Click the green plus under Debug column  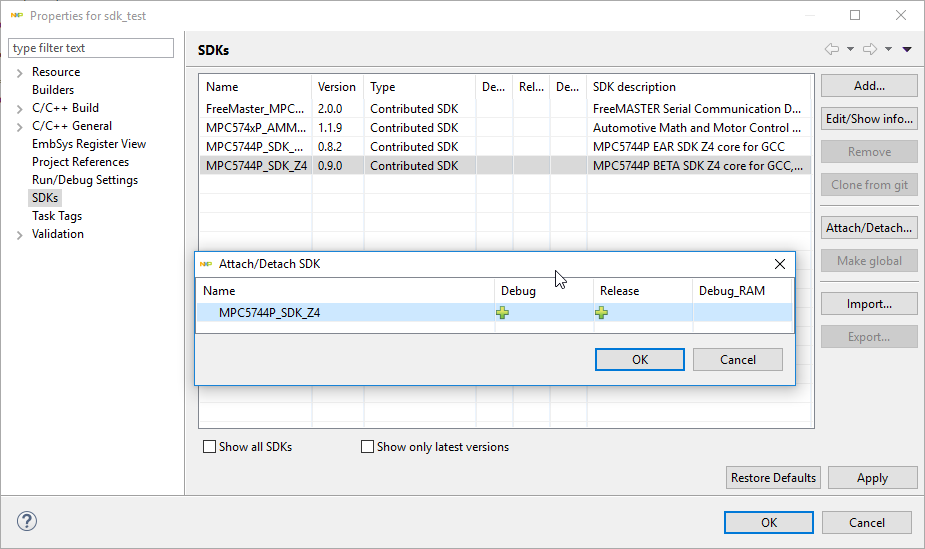click(x=502, y=313)
